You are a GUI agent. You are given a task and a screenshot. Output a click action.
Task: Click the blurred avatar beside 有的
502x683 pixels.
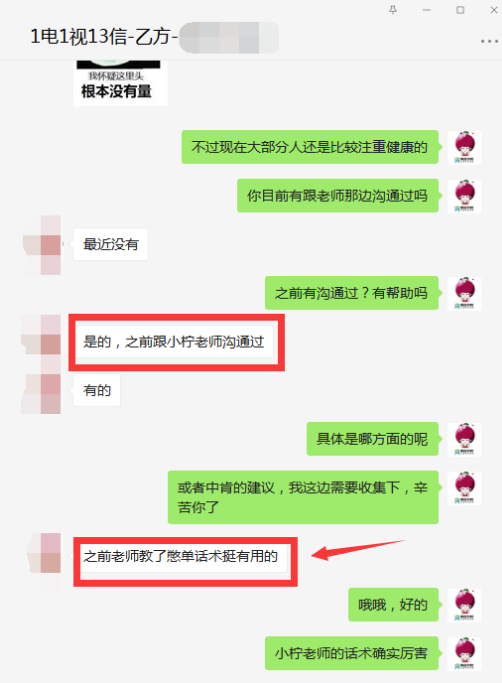tap(42, 392)
